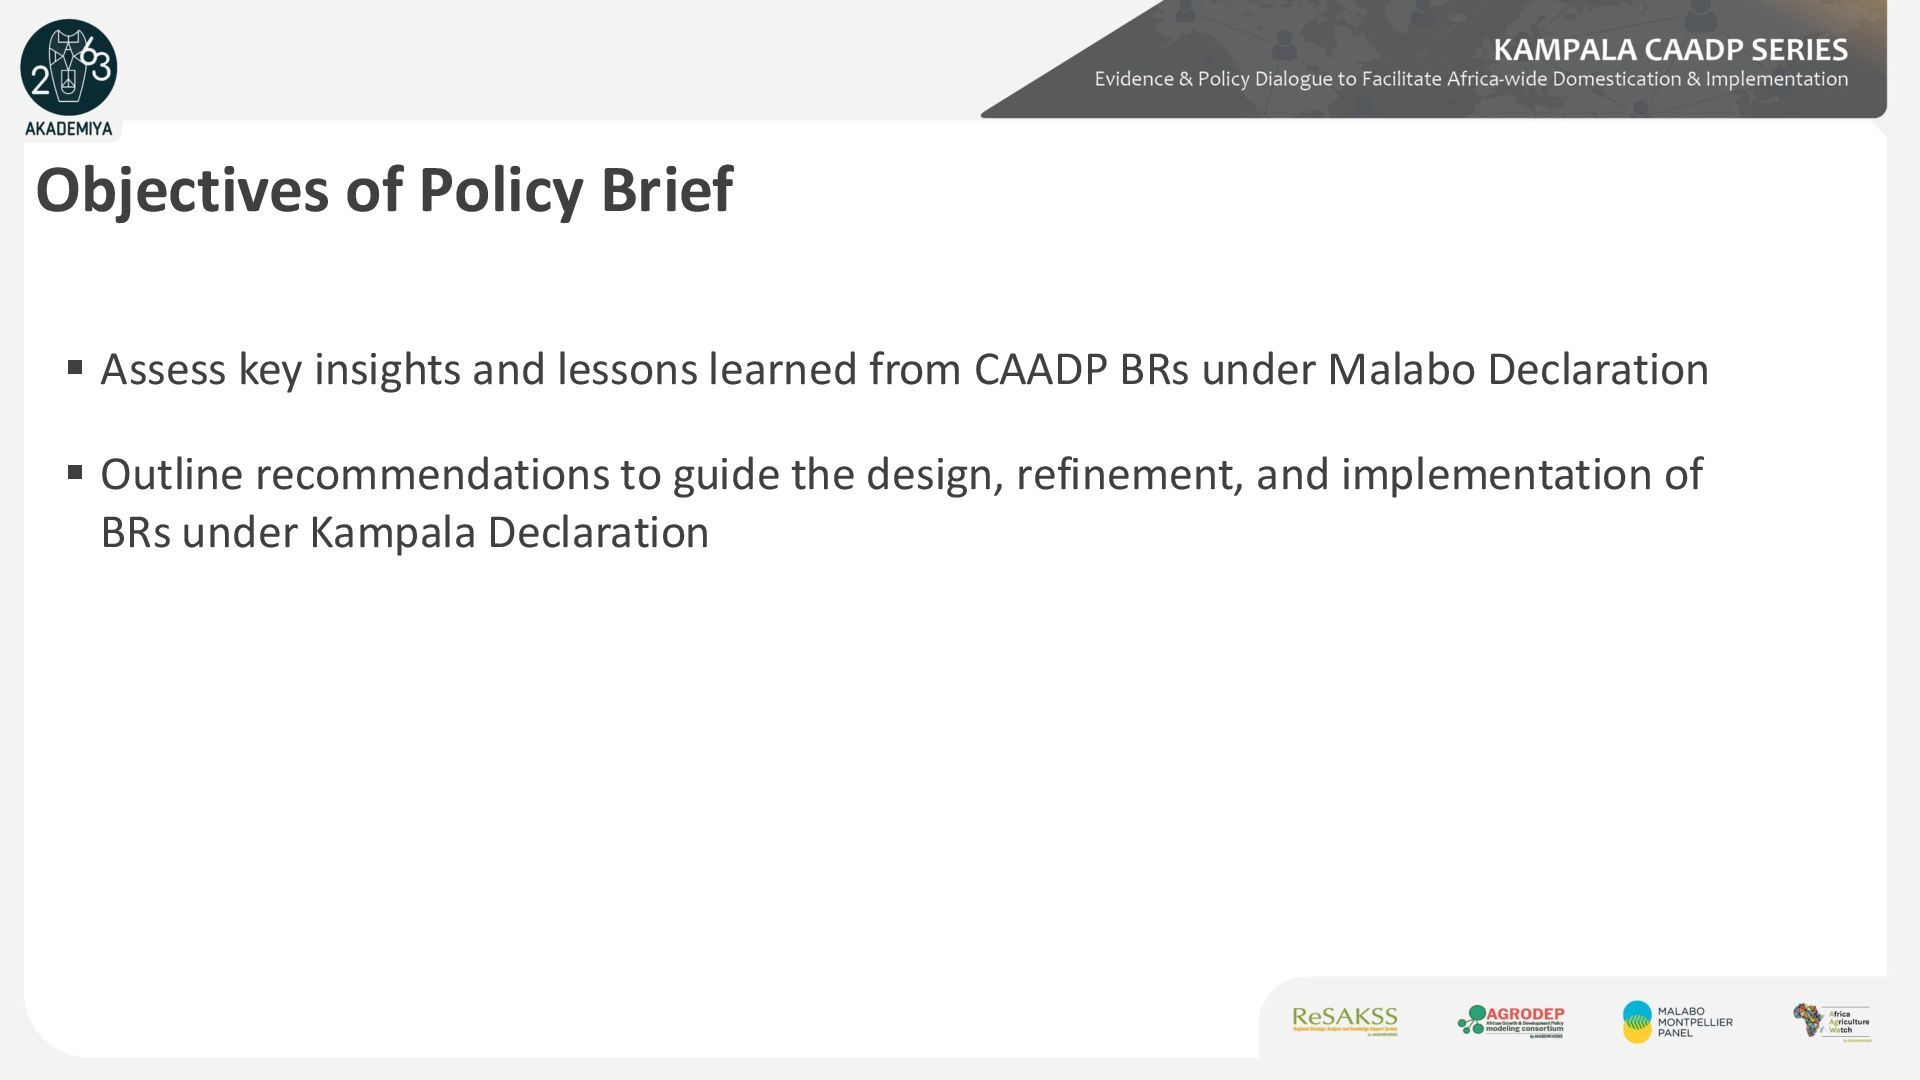Click the word CAADP in first bullet
The height and width of the screenshot is (1080, 1920).
(1040, 369)
